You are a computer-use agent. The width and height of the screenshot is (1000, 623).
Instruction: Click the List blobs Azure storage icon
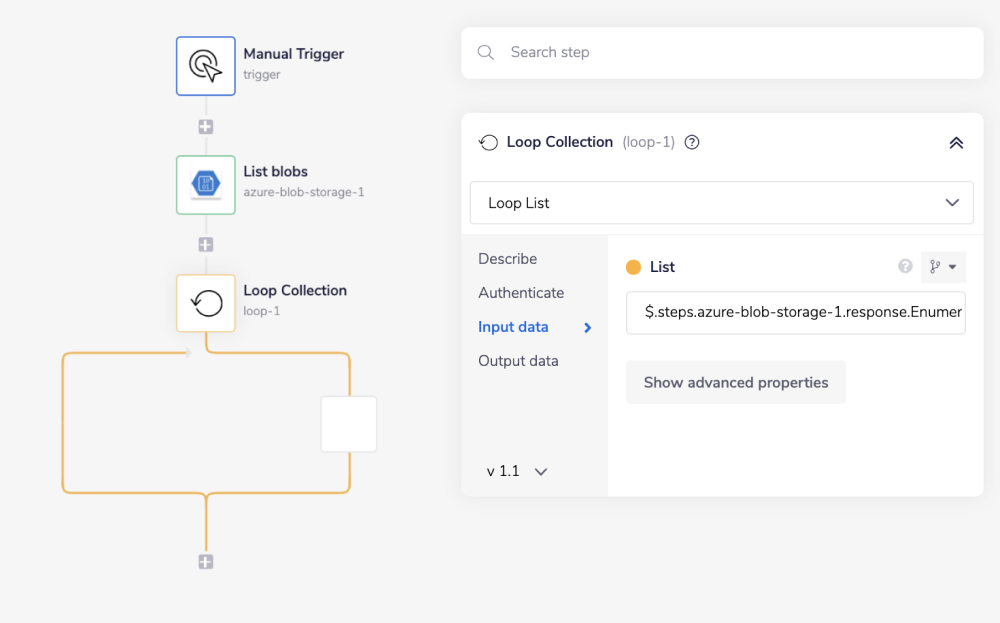(x=205, y=184)
